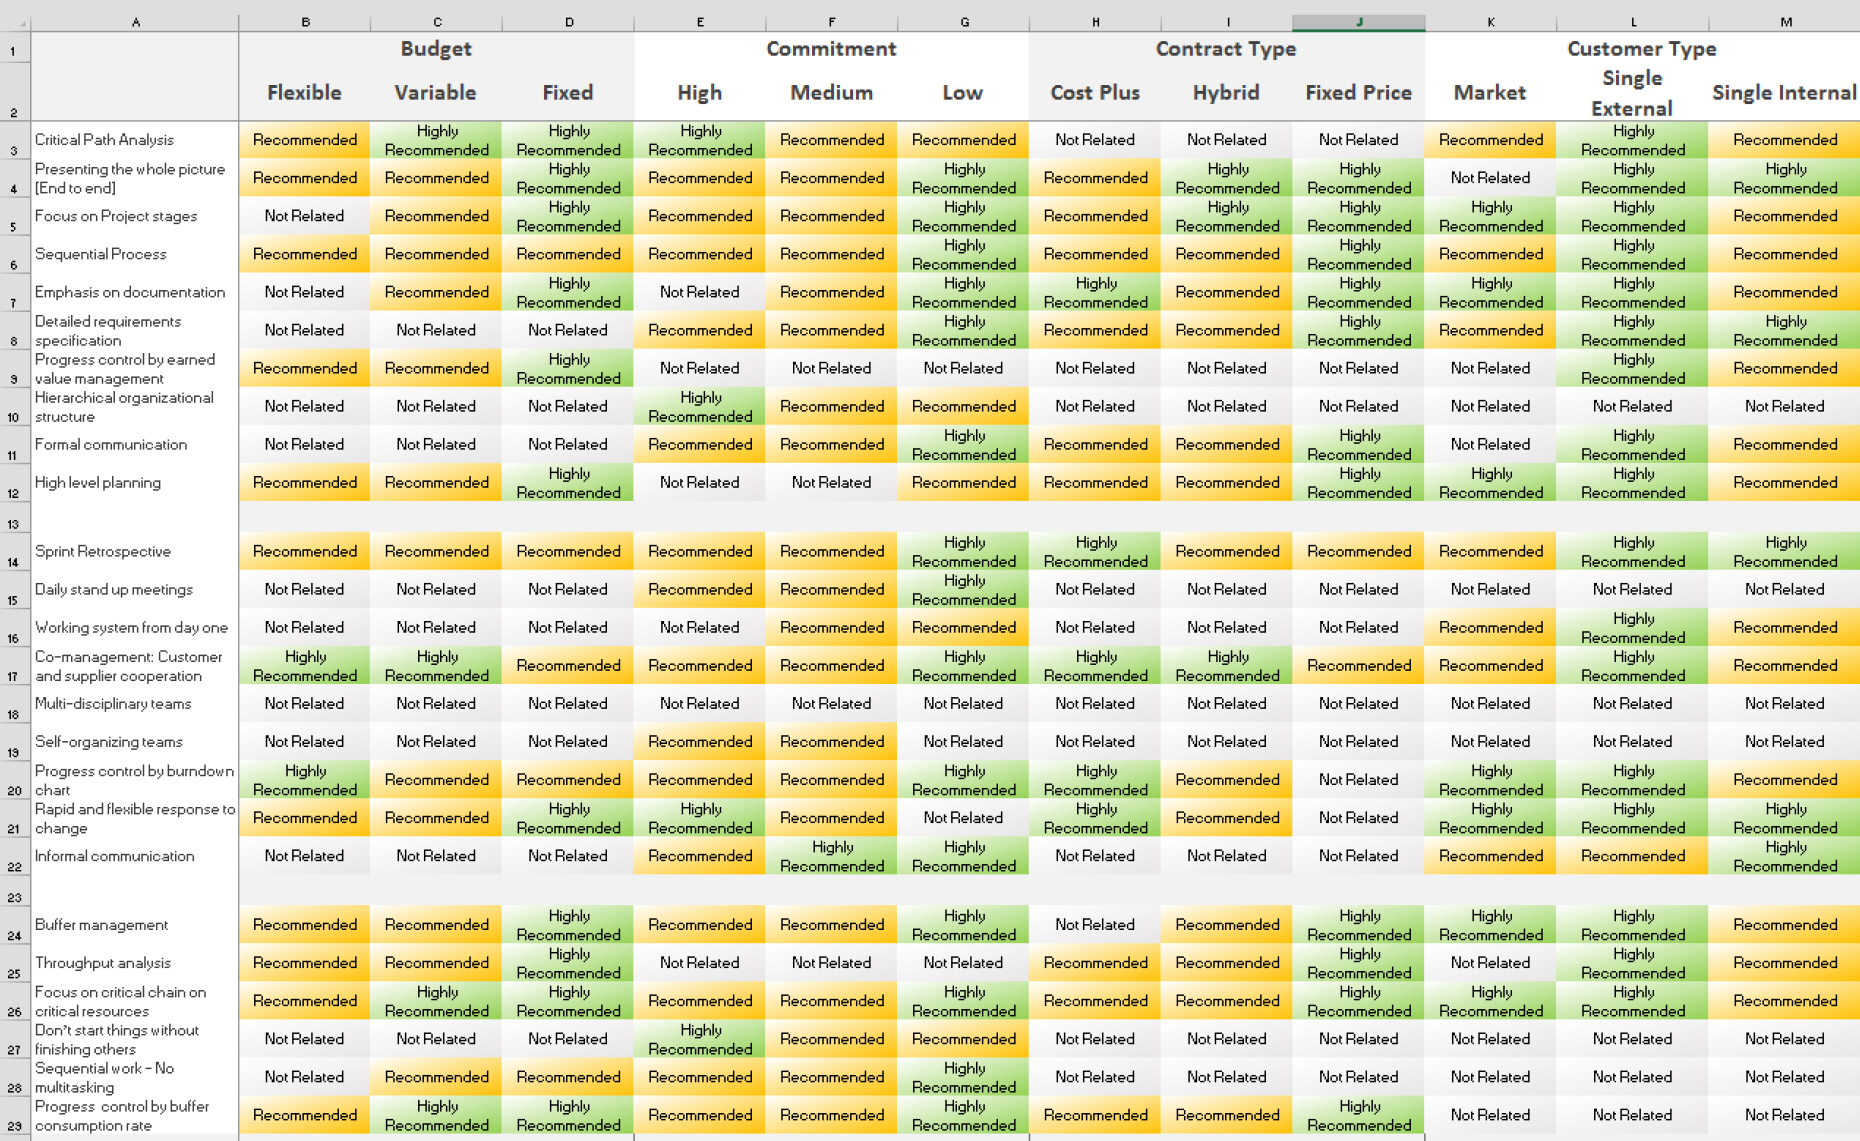The image size is (1860, 1141).
Task: Select the Cost Plus heading cell
Action: pyautogui.click(x=1095, y=93)
